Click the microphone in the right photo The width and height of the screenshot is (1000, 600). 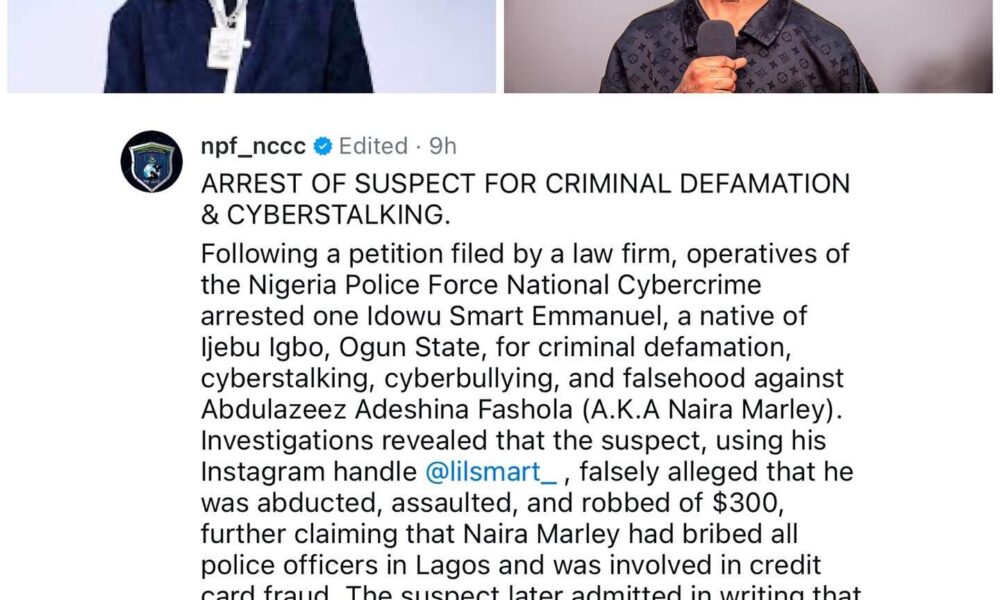(716, 40)
